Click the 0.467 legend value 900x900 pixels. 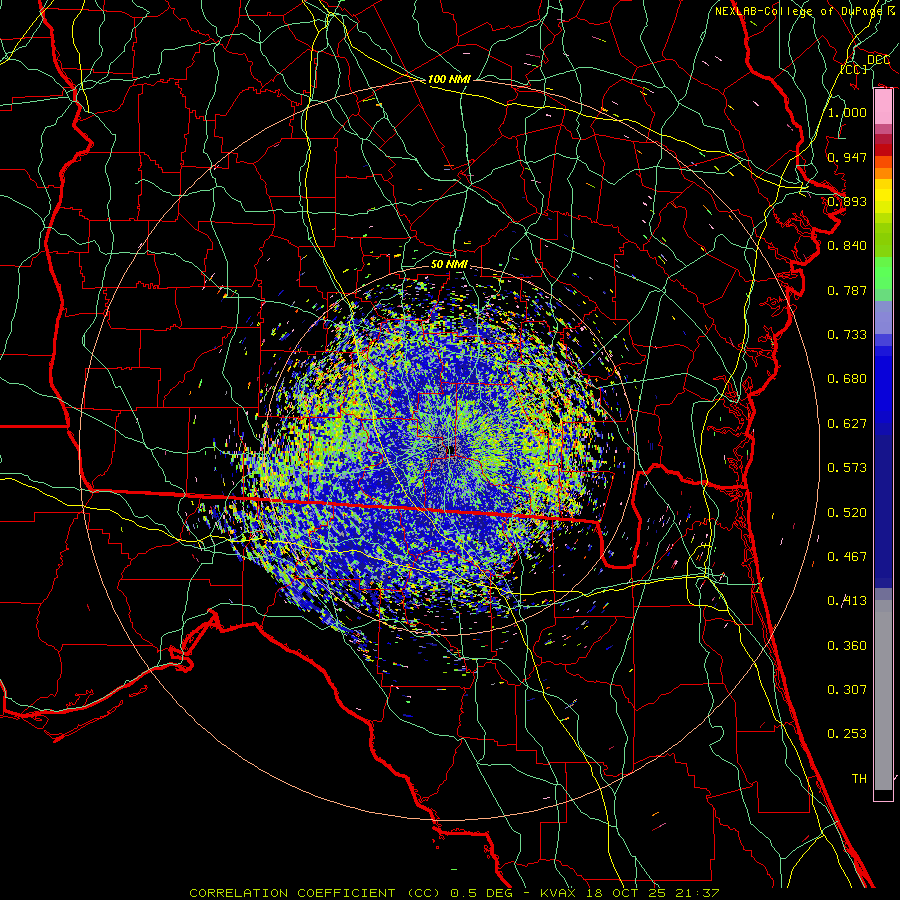(847, 557)
